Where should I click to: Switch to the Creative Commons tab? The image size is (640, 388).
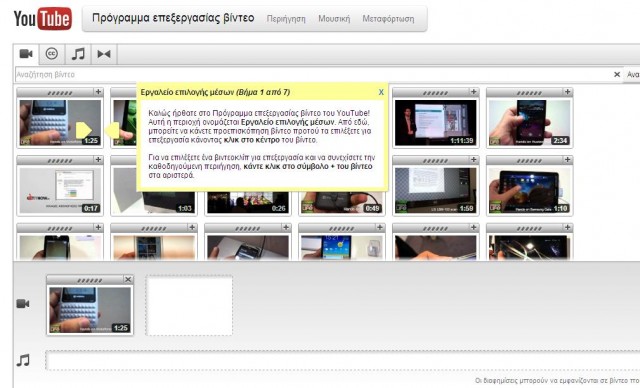(51, 54)
